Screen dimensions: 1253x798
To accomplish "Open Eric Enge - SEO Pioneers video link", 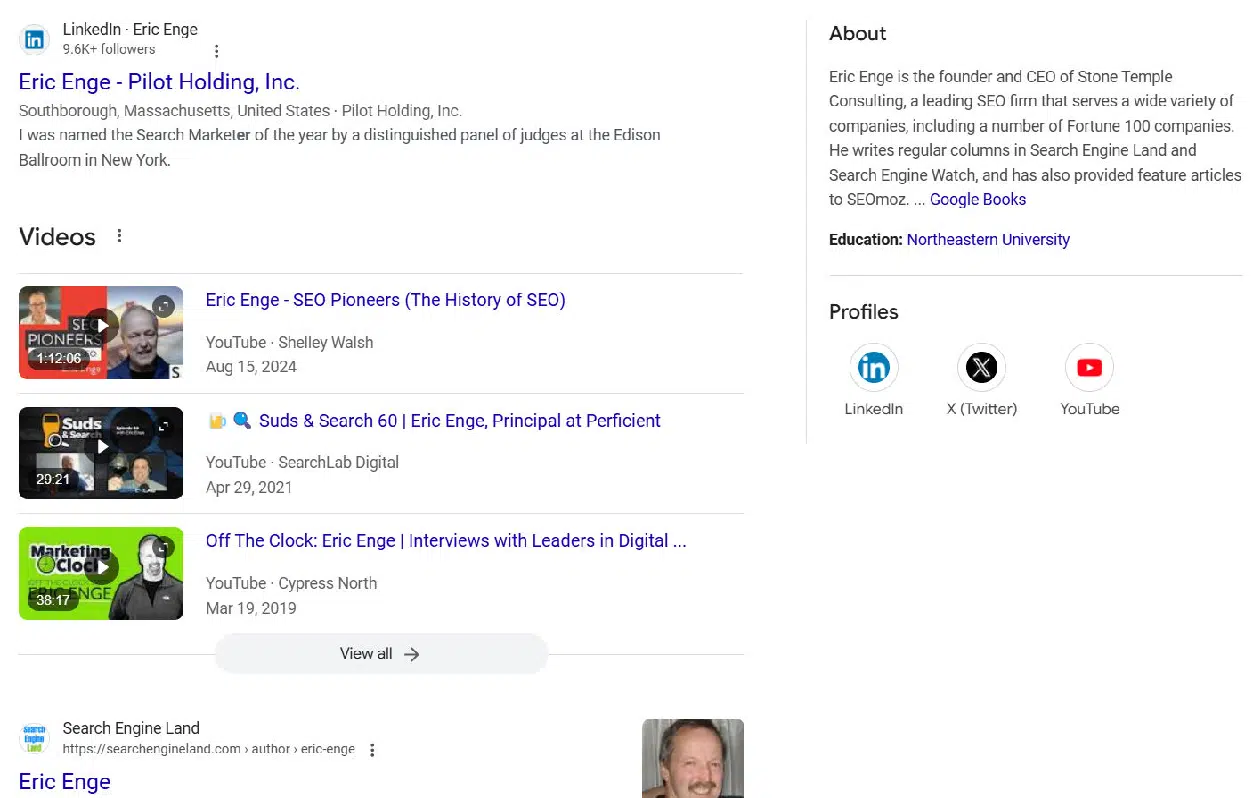I will [386, 300].
